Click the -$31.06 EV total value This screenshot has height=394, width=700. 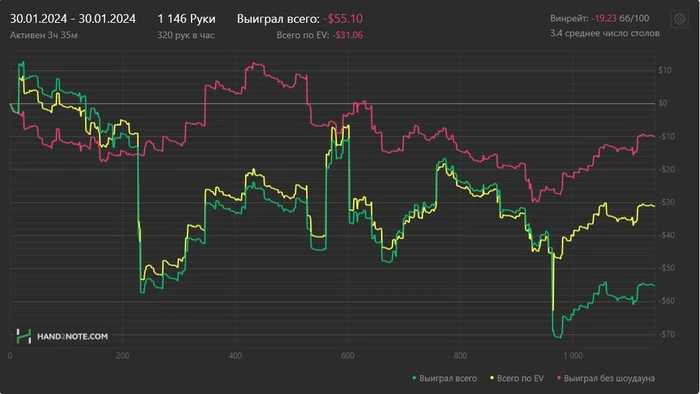347,35
